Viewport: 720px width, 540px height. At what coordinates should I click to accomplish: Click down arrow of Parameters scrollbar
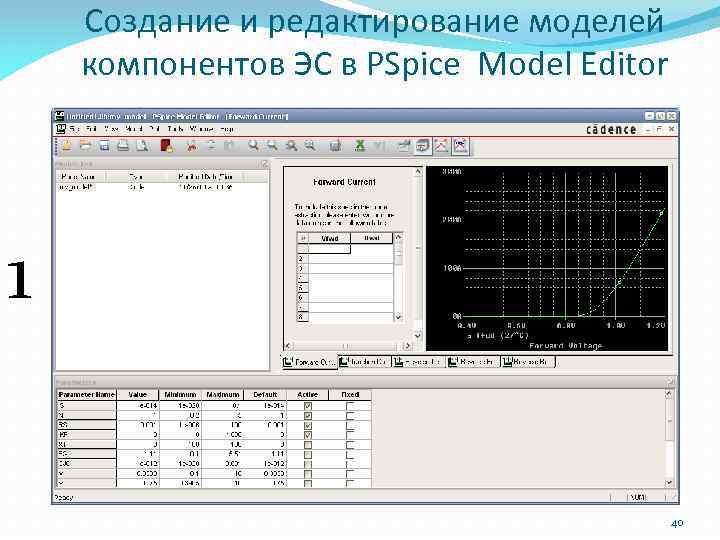(669, 482)
